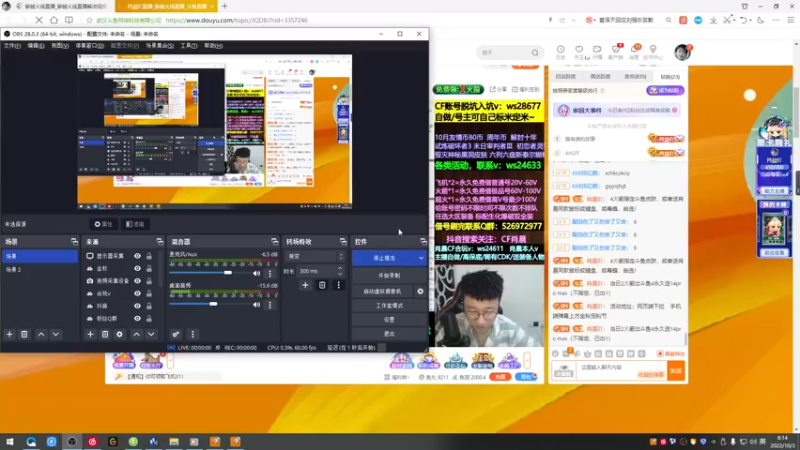Open OBS 文件 menu
Viewport: 800px width, 450px height.
click(x=12, y=45)
